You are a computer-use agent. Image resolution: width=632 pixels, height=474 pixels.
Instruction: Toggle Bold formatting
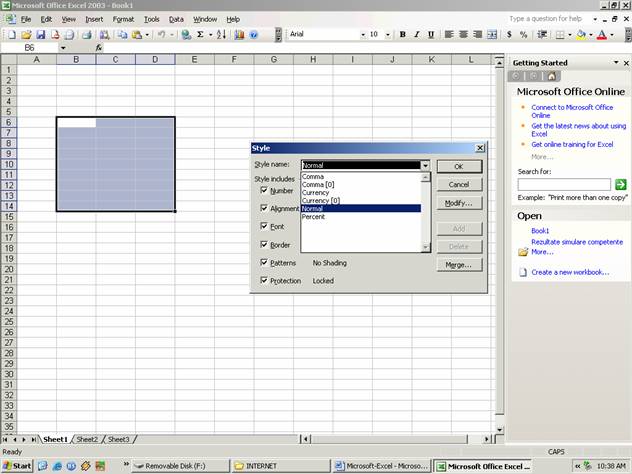(x=402, y=35)
